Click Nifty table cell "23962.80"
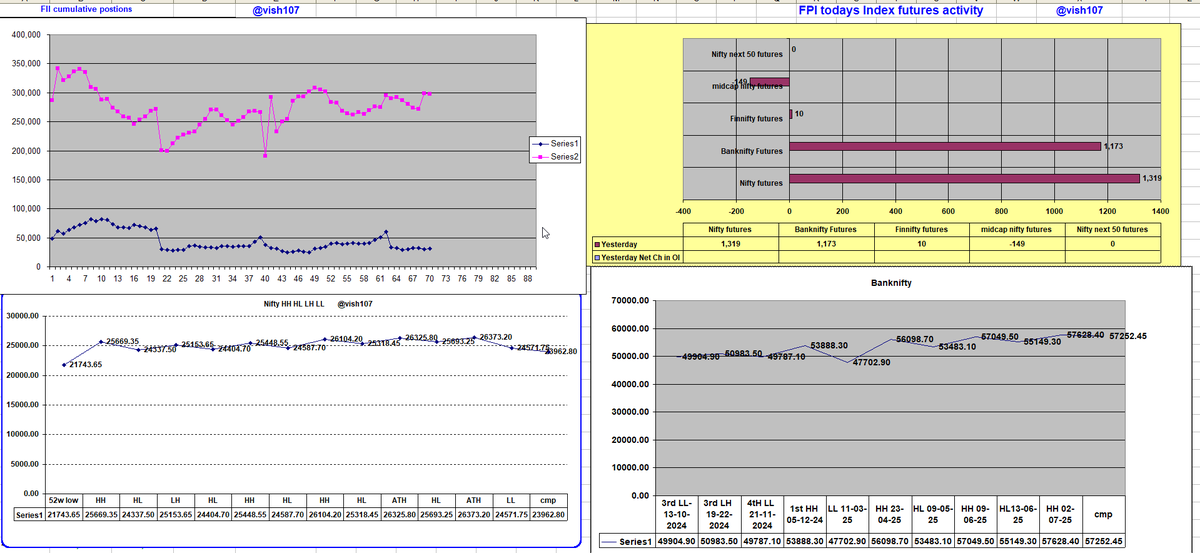1200x553 pixels. [548, 514]
